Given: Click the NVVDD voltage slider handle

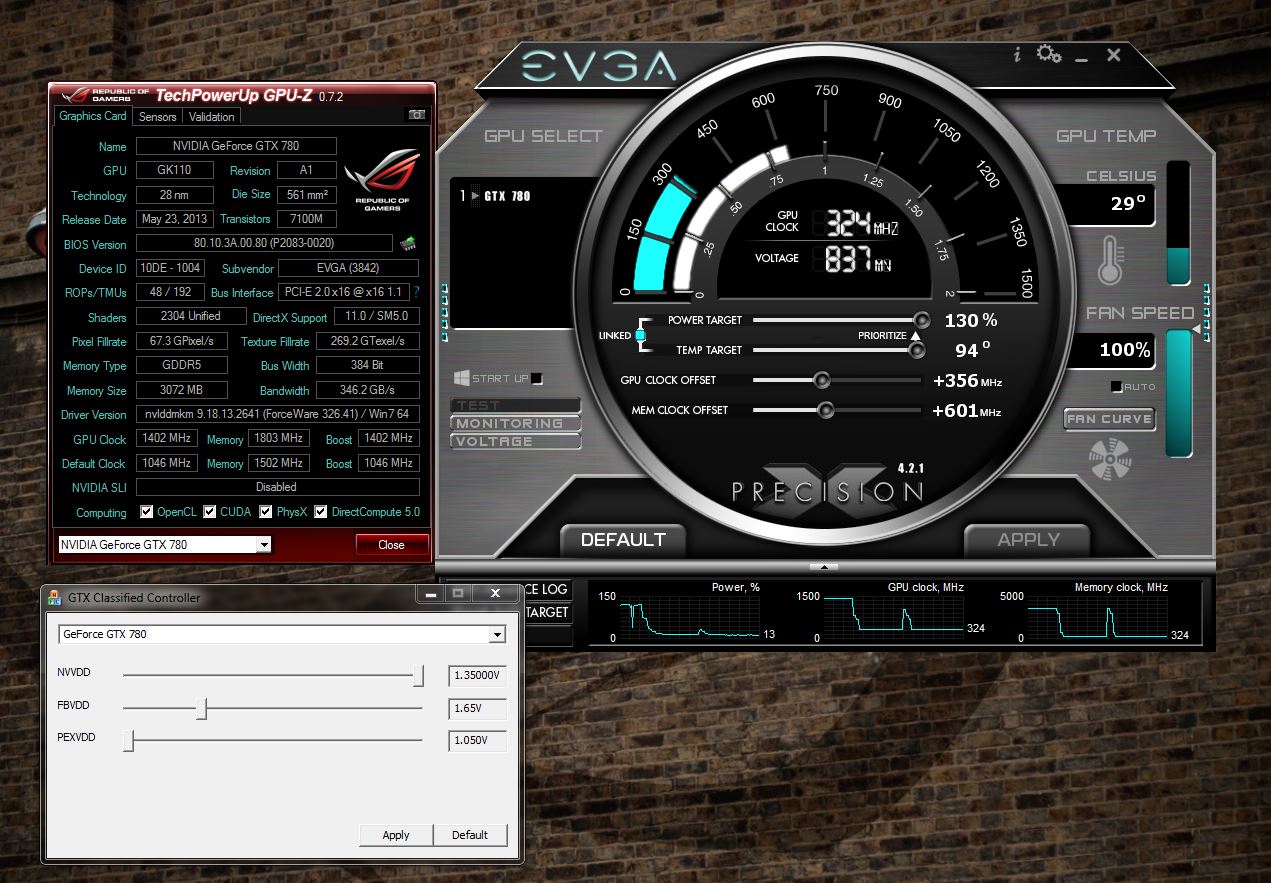Looking at the screenshot, I should click(419, 676).
